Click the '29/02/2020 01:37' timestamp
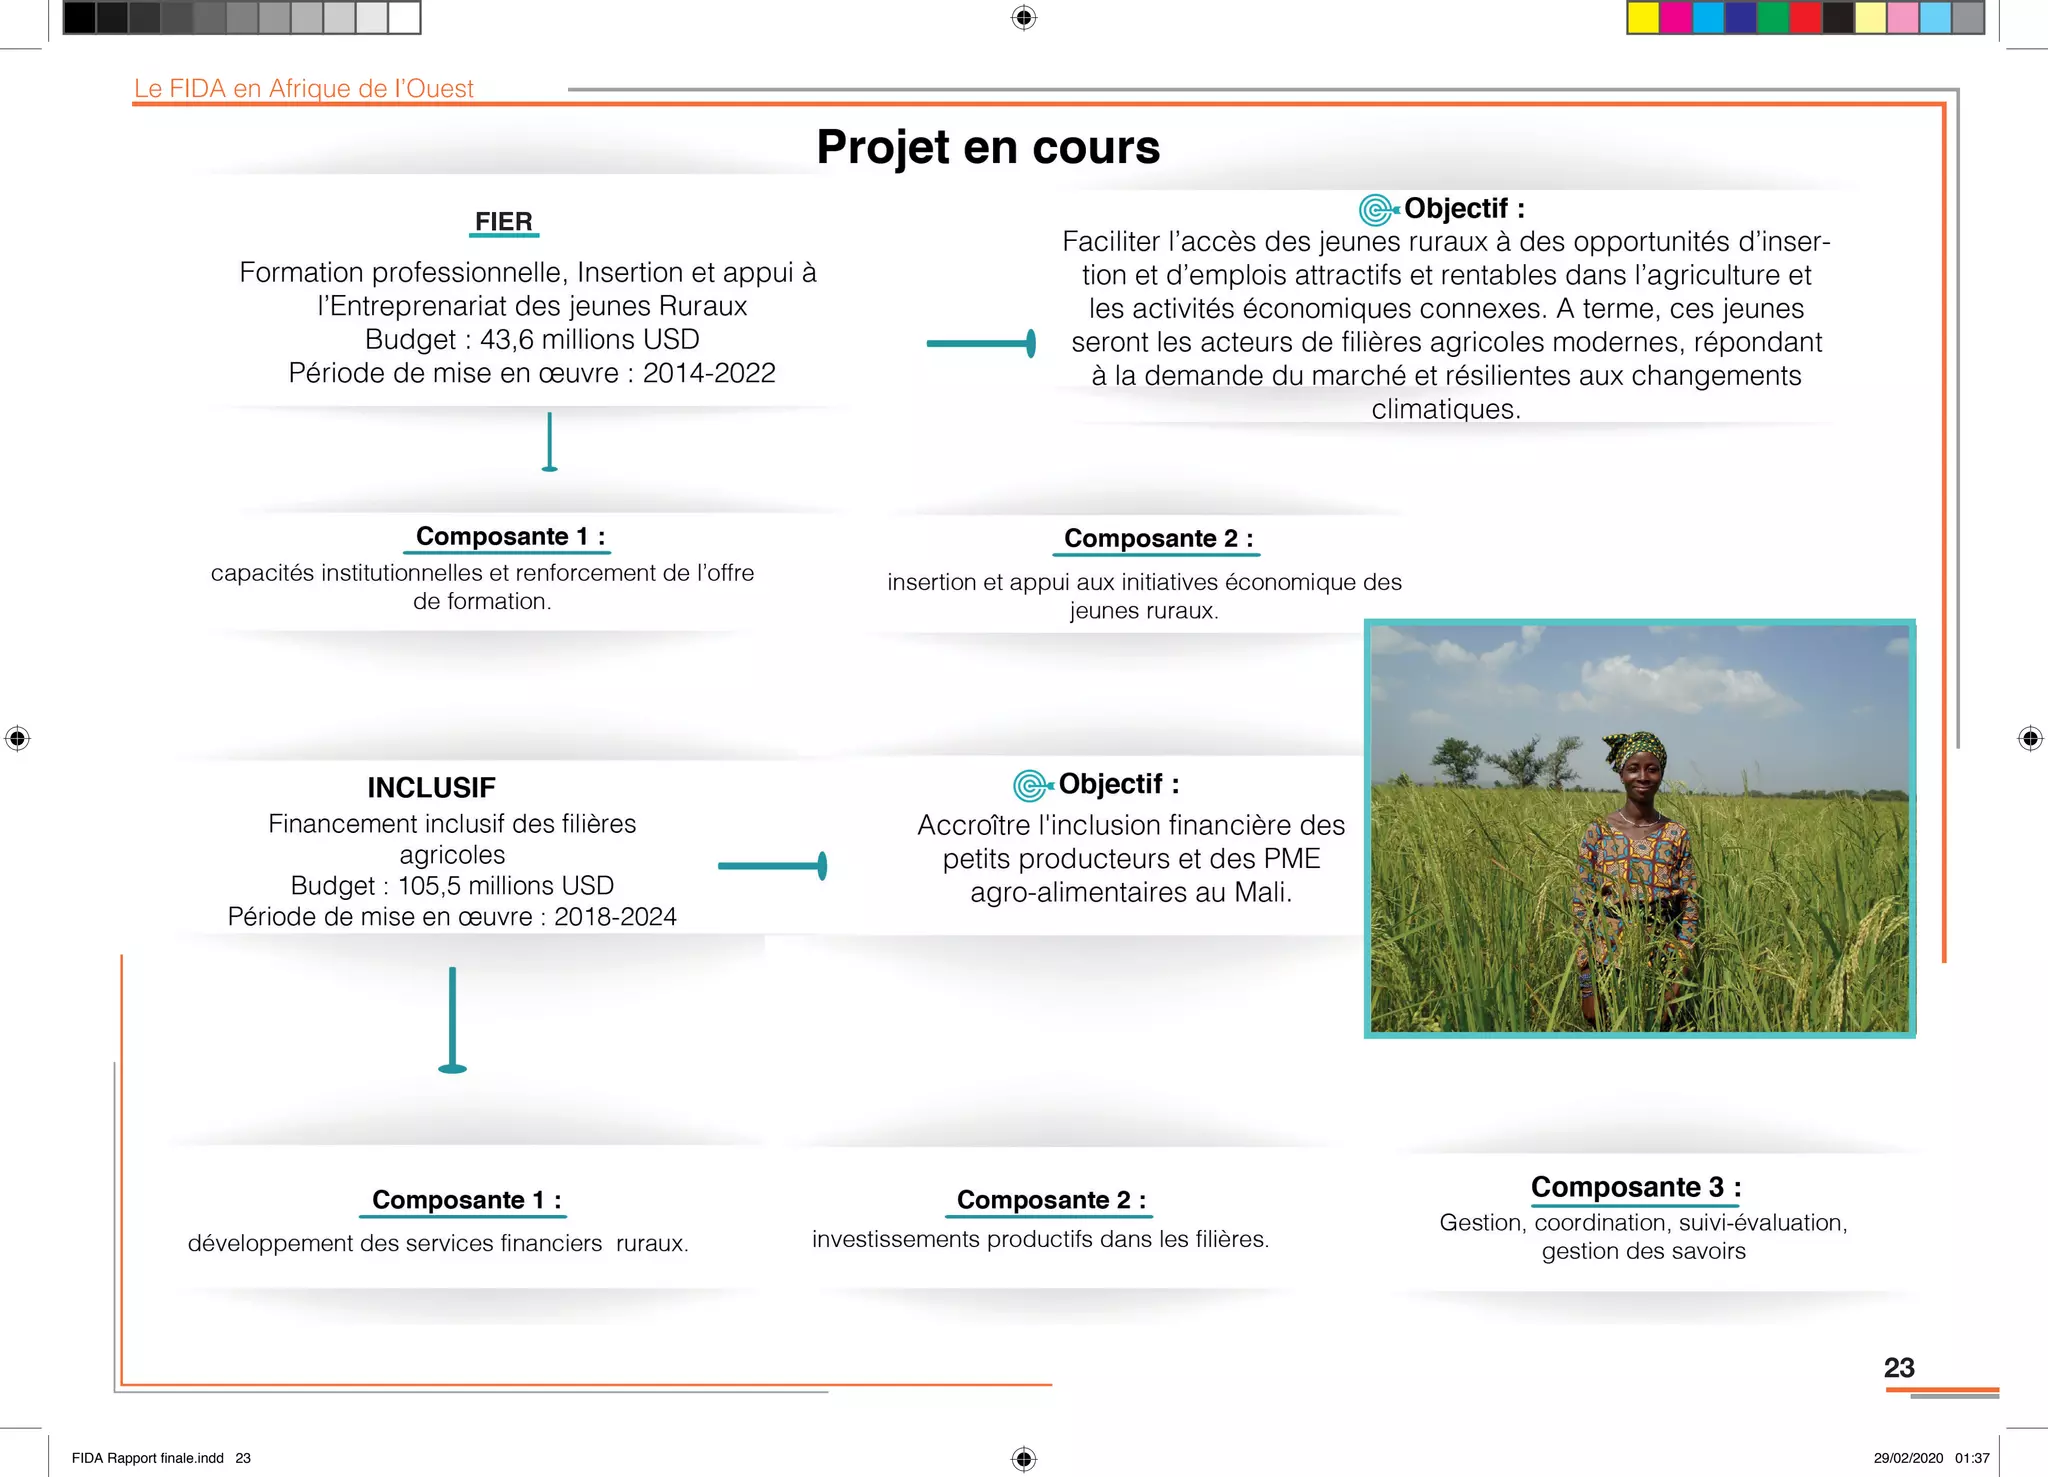Viewport: 2048px width, 1477px height. pyautogui.click(x=1932, y=1458)
